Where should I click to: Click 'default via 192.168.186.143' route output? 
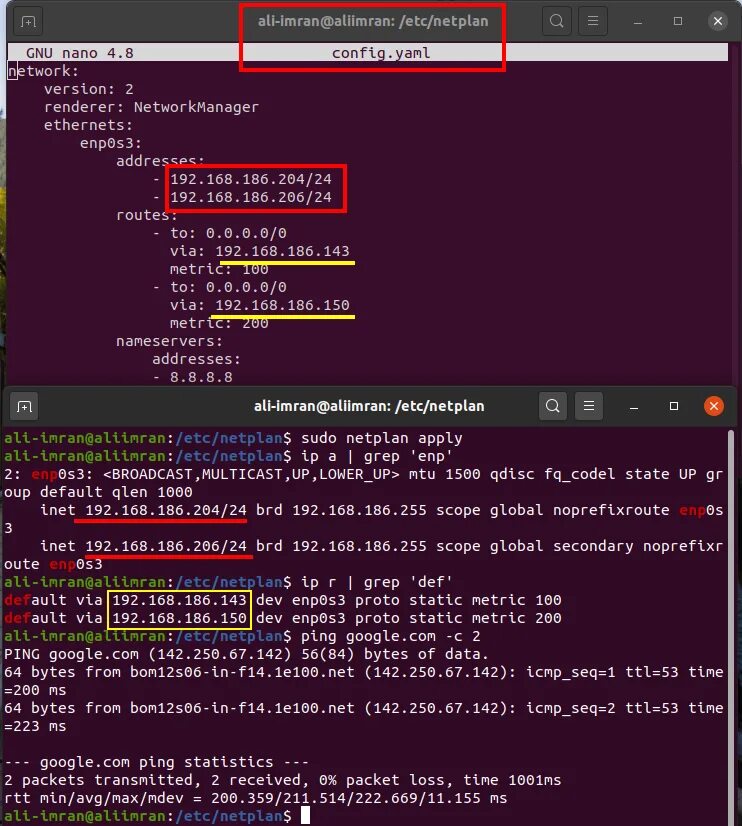tap(283, 600)
